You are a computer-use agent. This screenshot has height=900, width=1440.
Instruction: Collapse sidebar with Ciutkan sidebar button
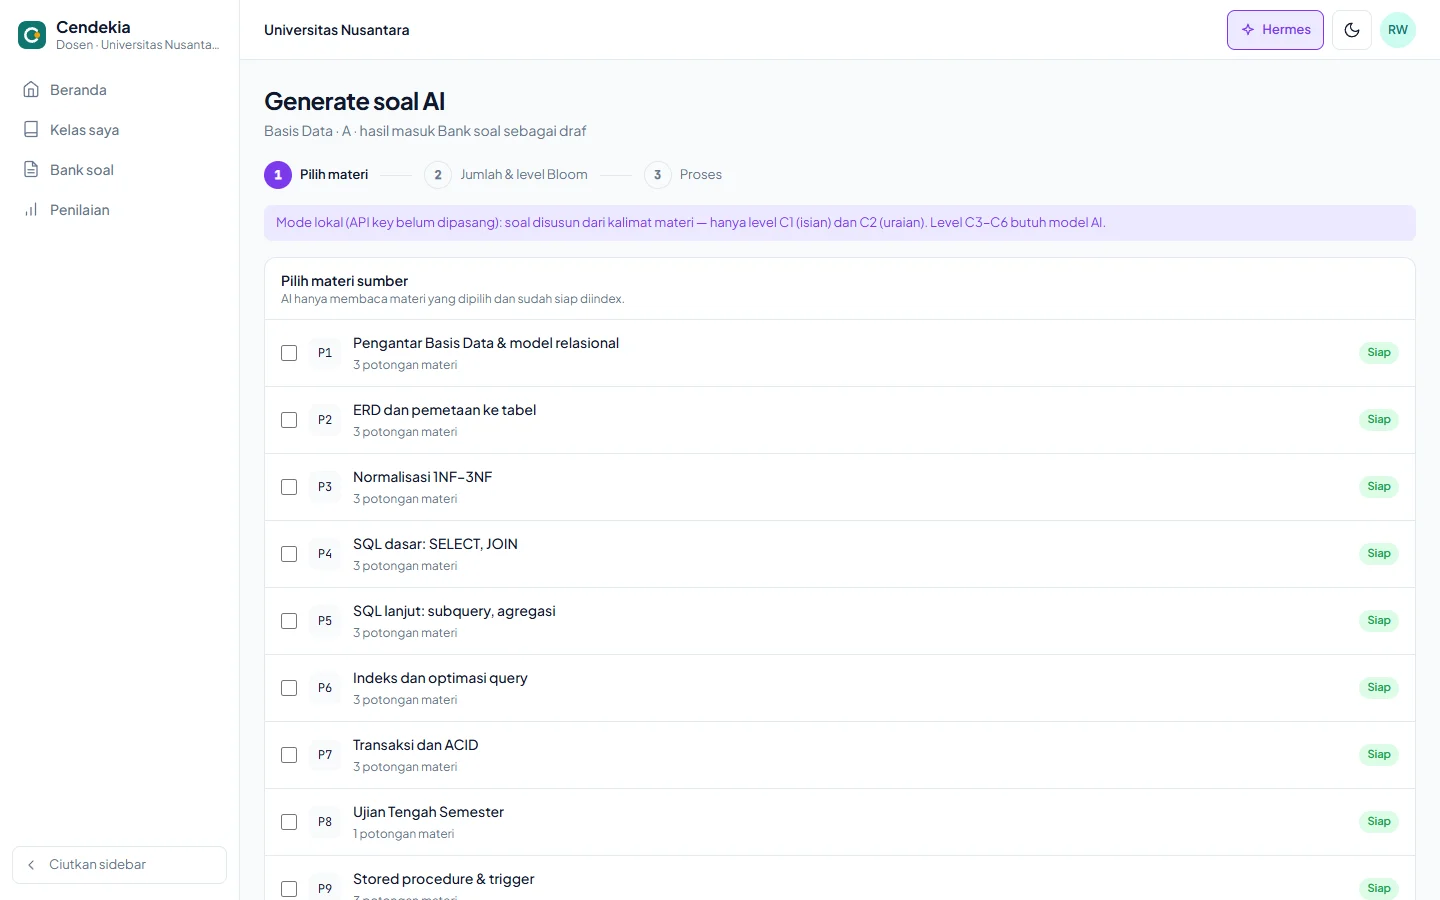coord(120,865)
